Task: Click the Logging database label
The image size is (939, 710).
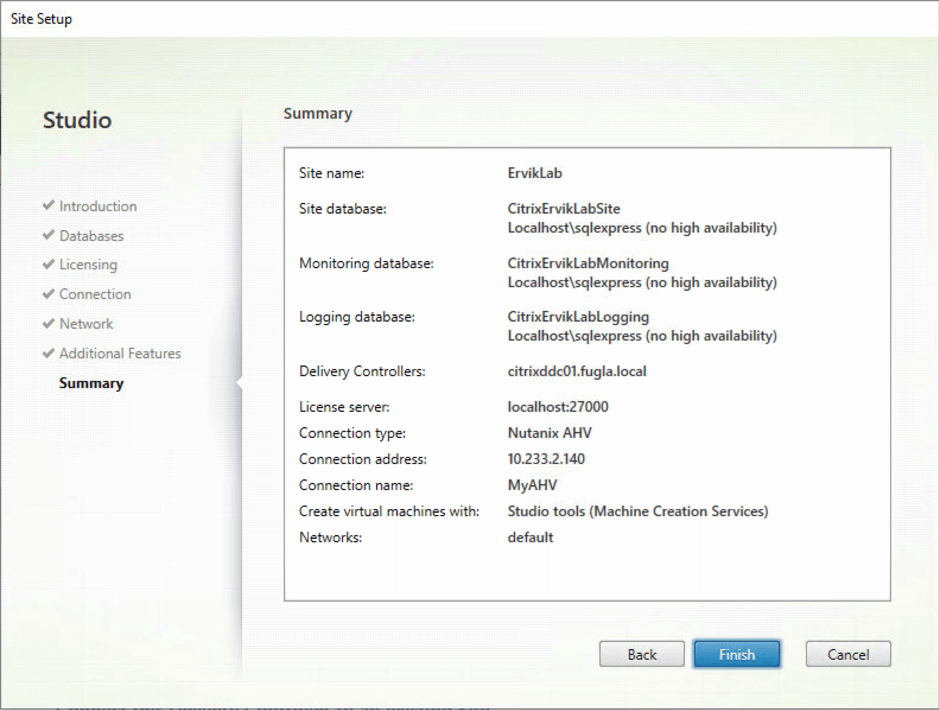Action: tap(356, 317)
